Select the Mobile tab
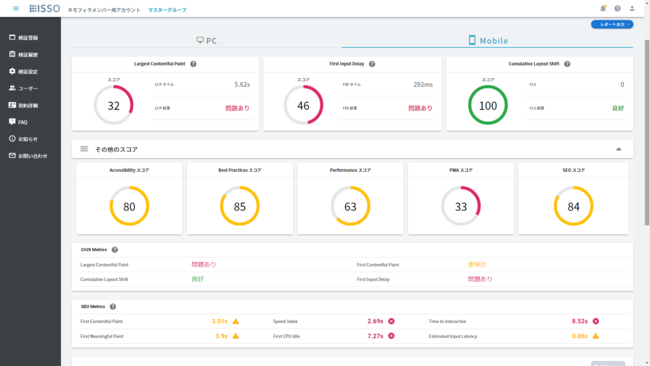The image size is (650, 366). tap(488, 40)
